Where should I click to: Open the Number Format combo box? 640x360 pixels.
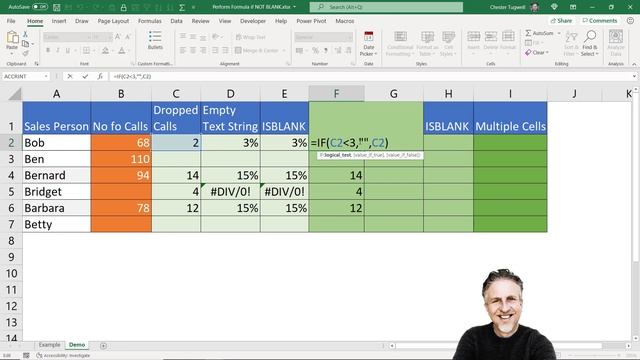point(323,37)
